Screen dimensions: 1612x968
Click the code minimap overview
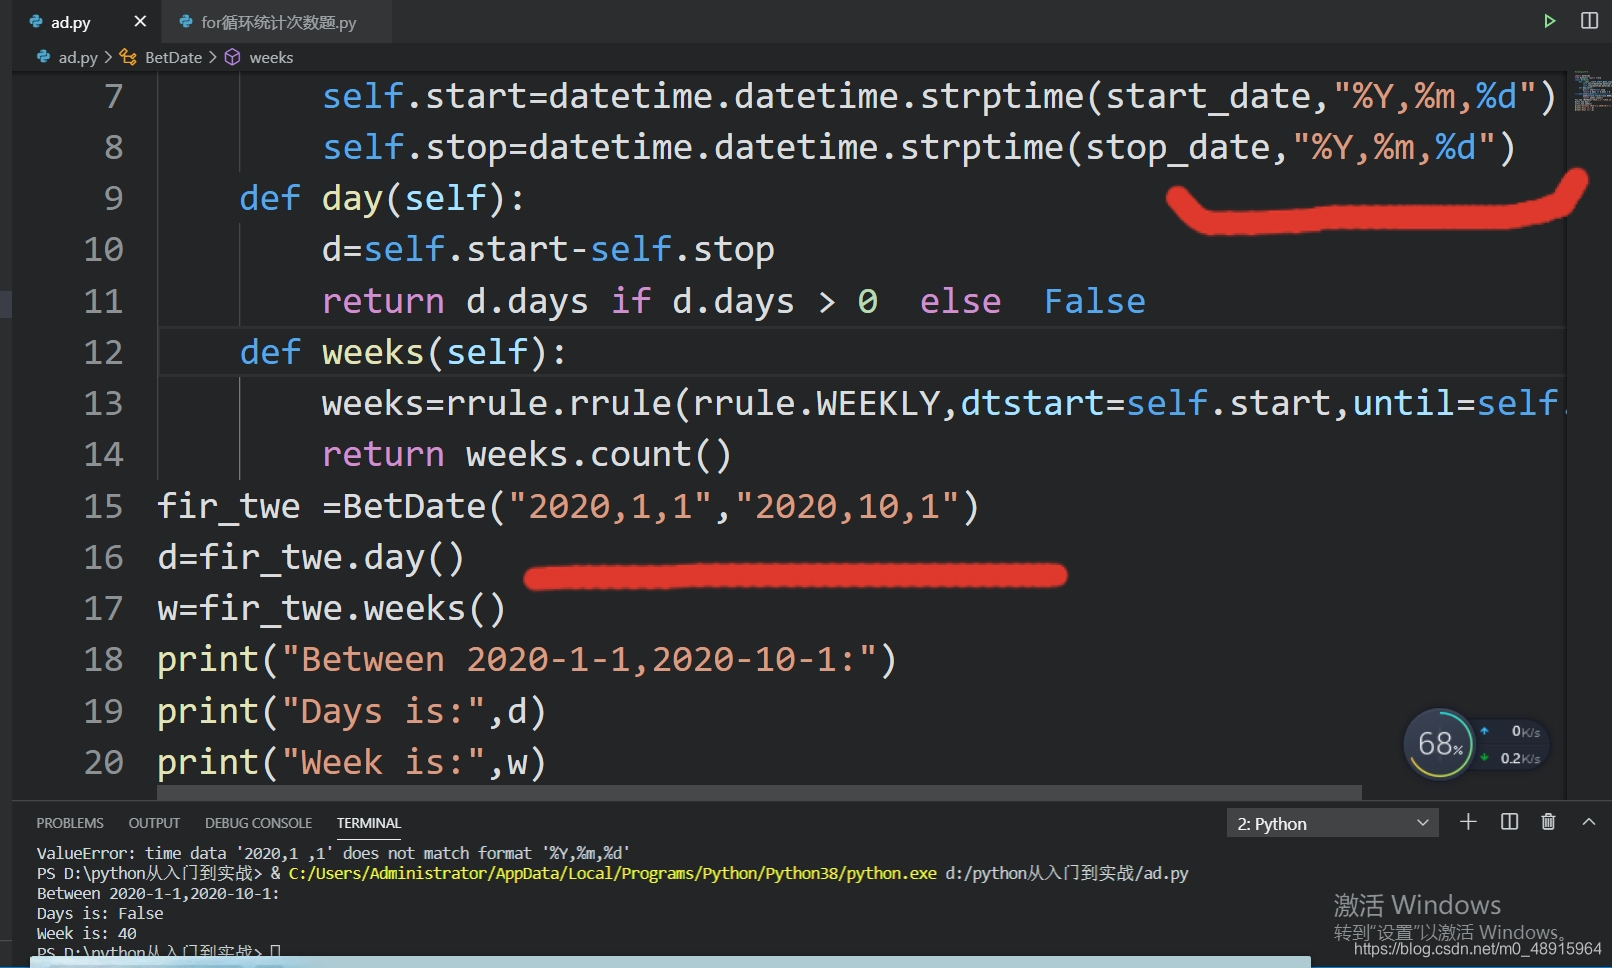pyautogui.click(x=1590, y=91)
